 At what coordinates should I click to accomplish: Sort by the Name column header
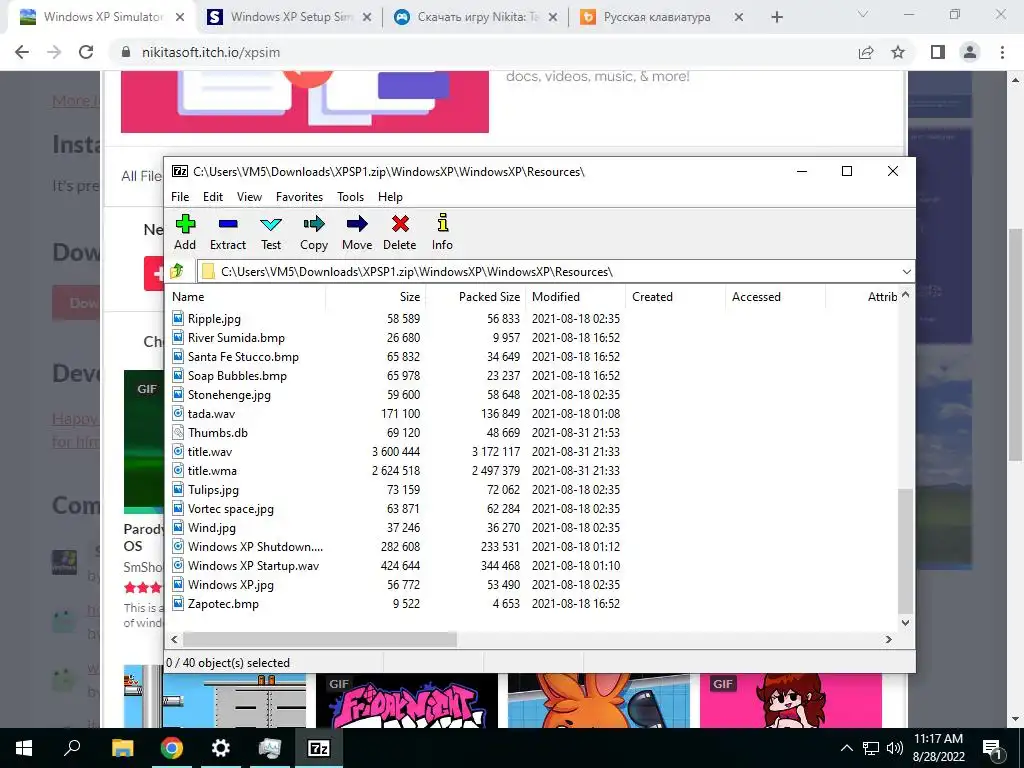pos(246,296)
